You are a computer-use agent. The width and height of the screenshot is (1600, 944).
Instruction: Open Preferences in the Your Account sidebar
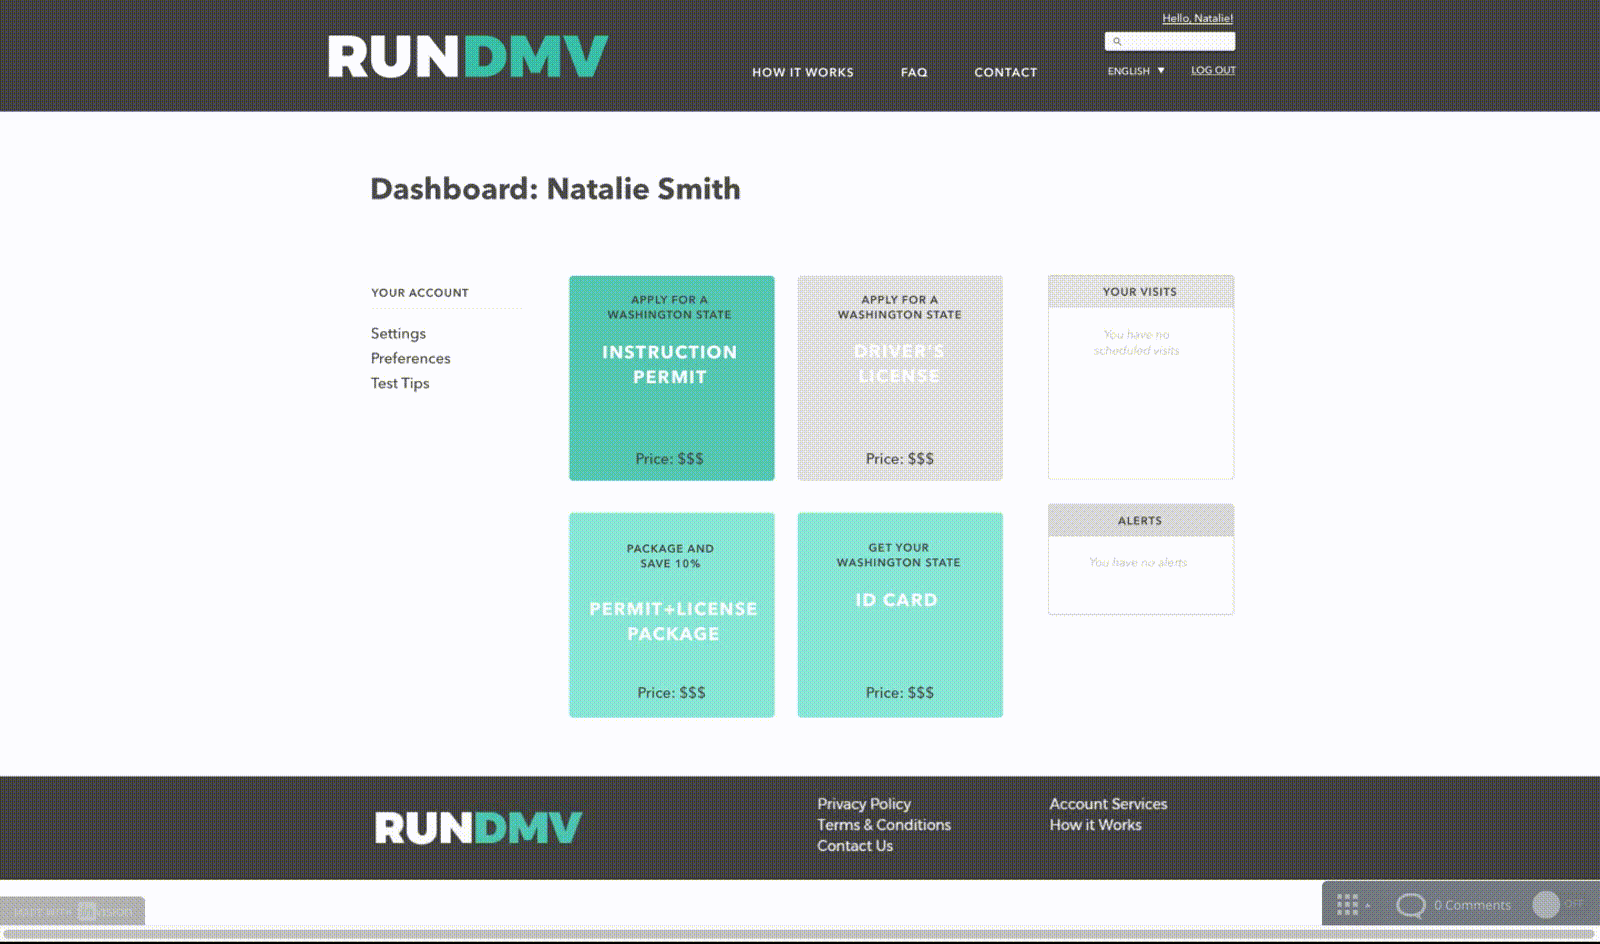410,358
